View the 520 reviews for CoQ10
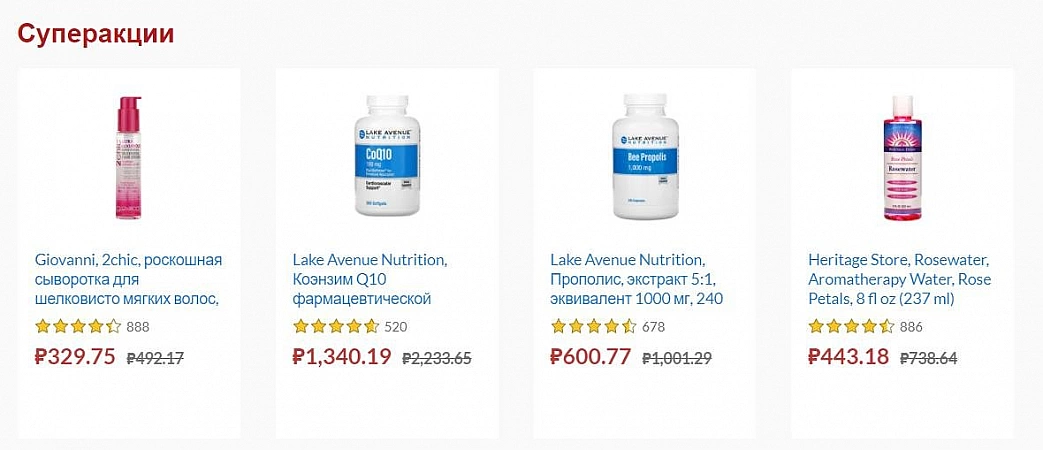 [x=396, y=327]
